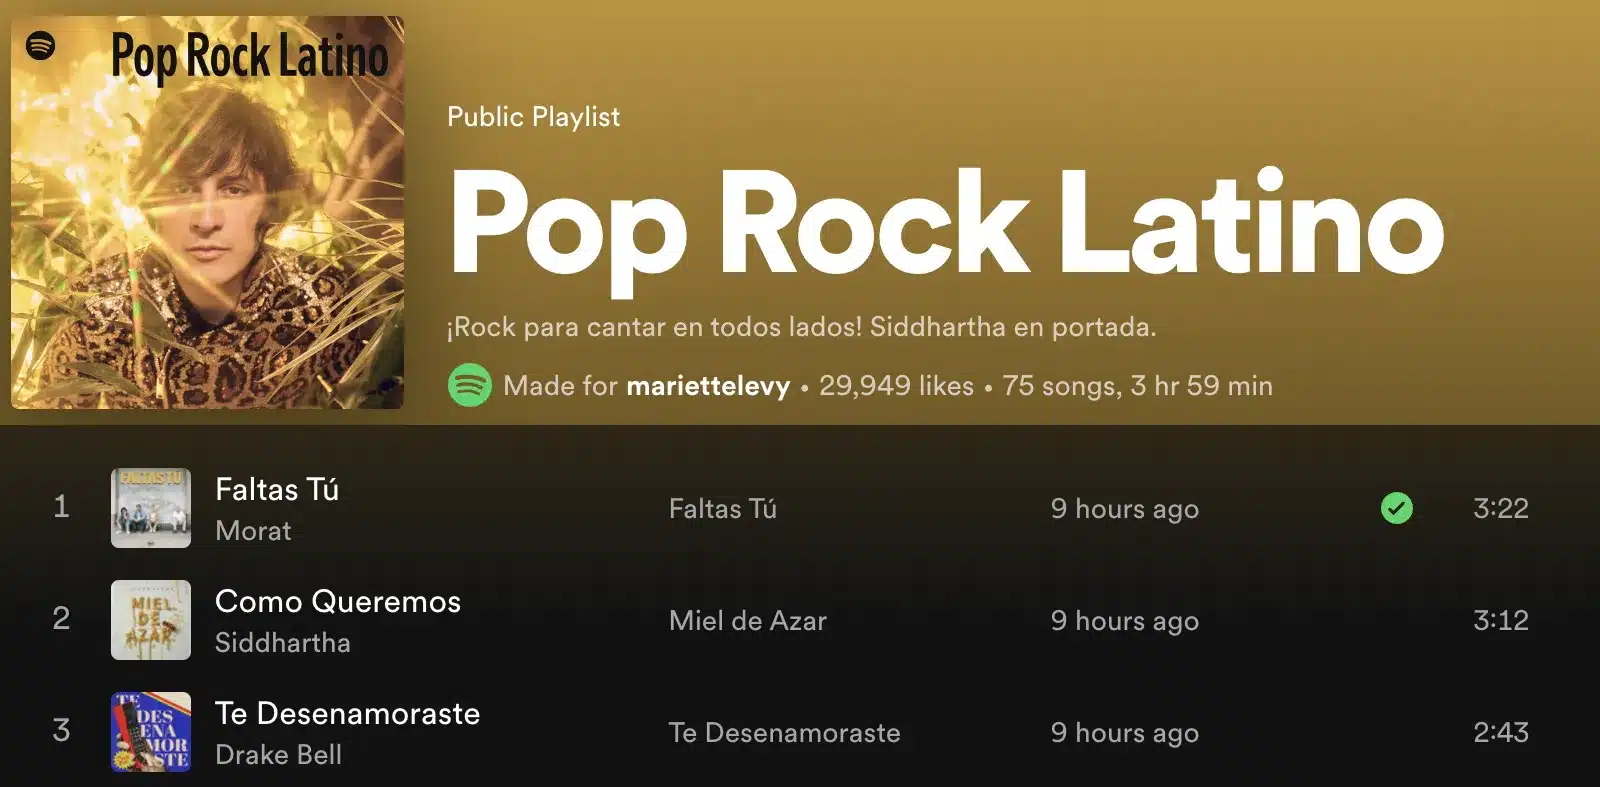Open the Pop Rock Latino cover art
Image resolution: width=1600 pixels, height=787 pixels.
tap(207, 212)
